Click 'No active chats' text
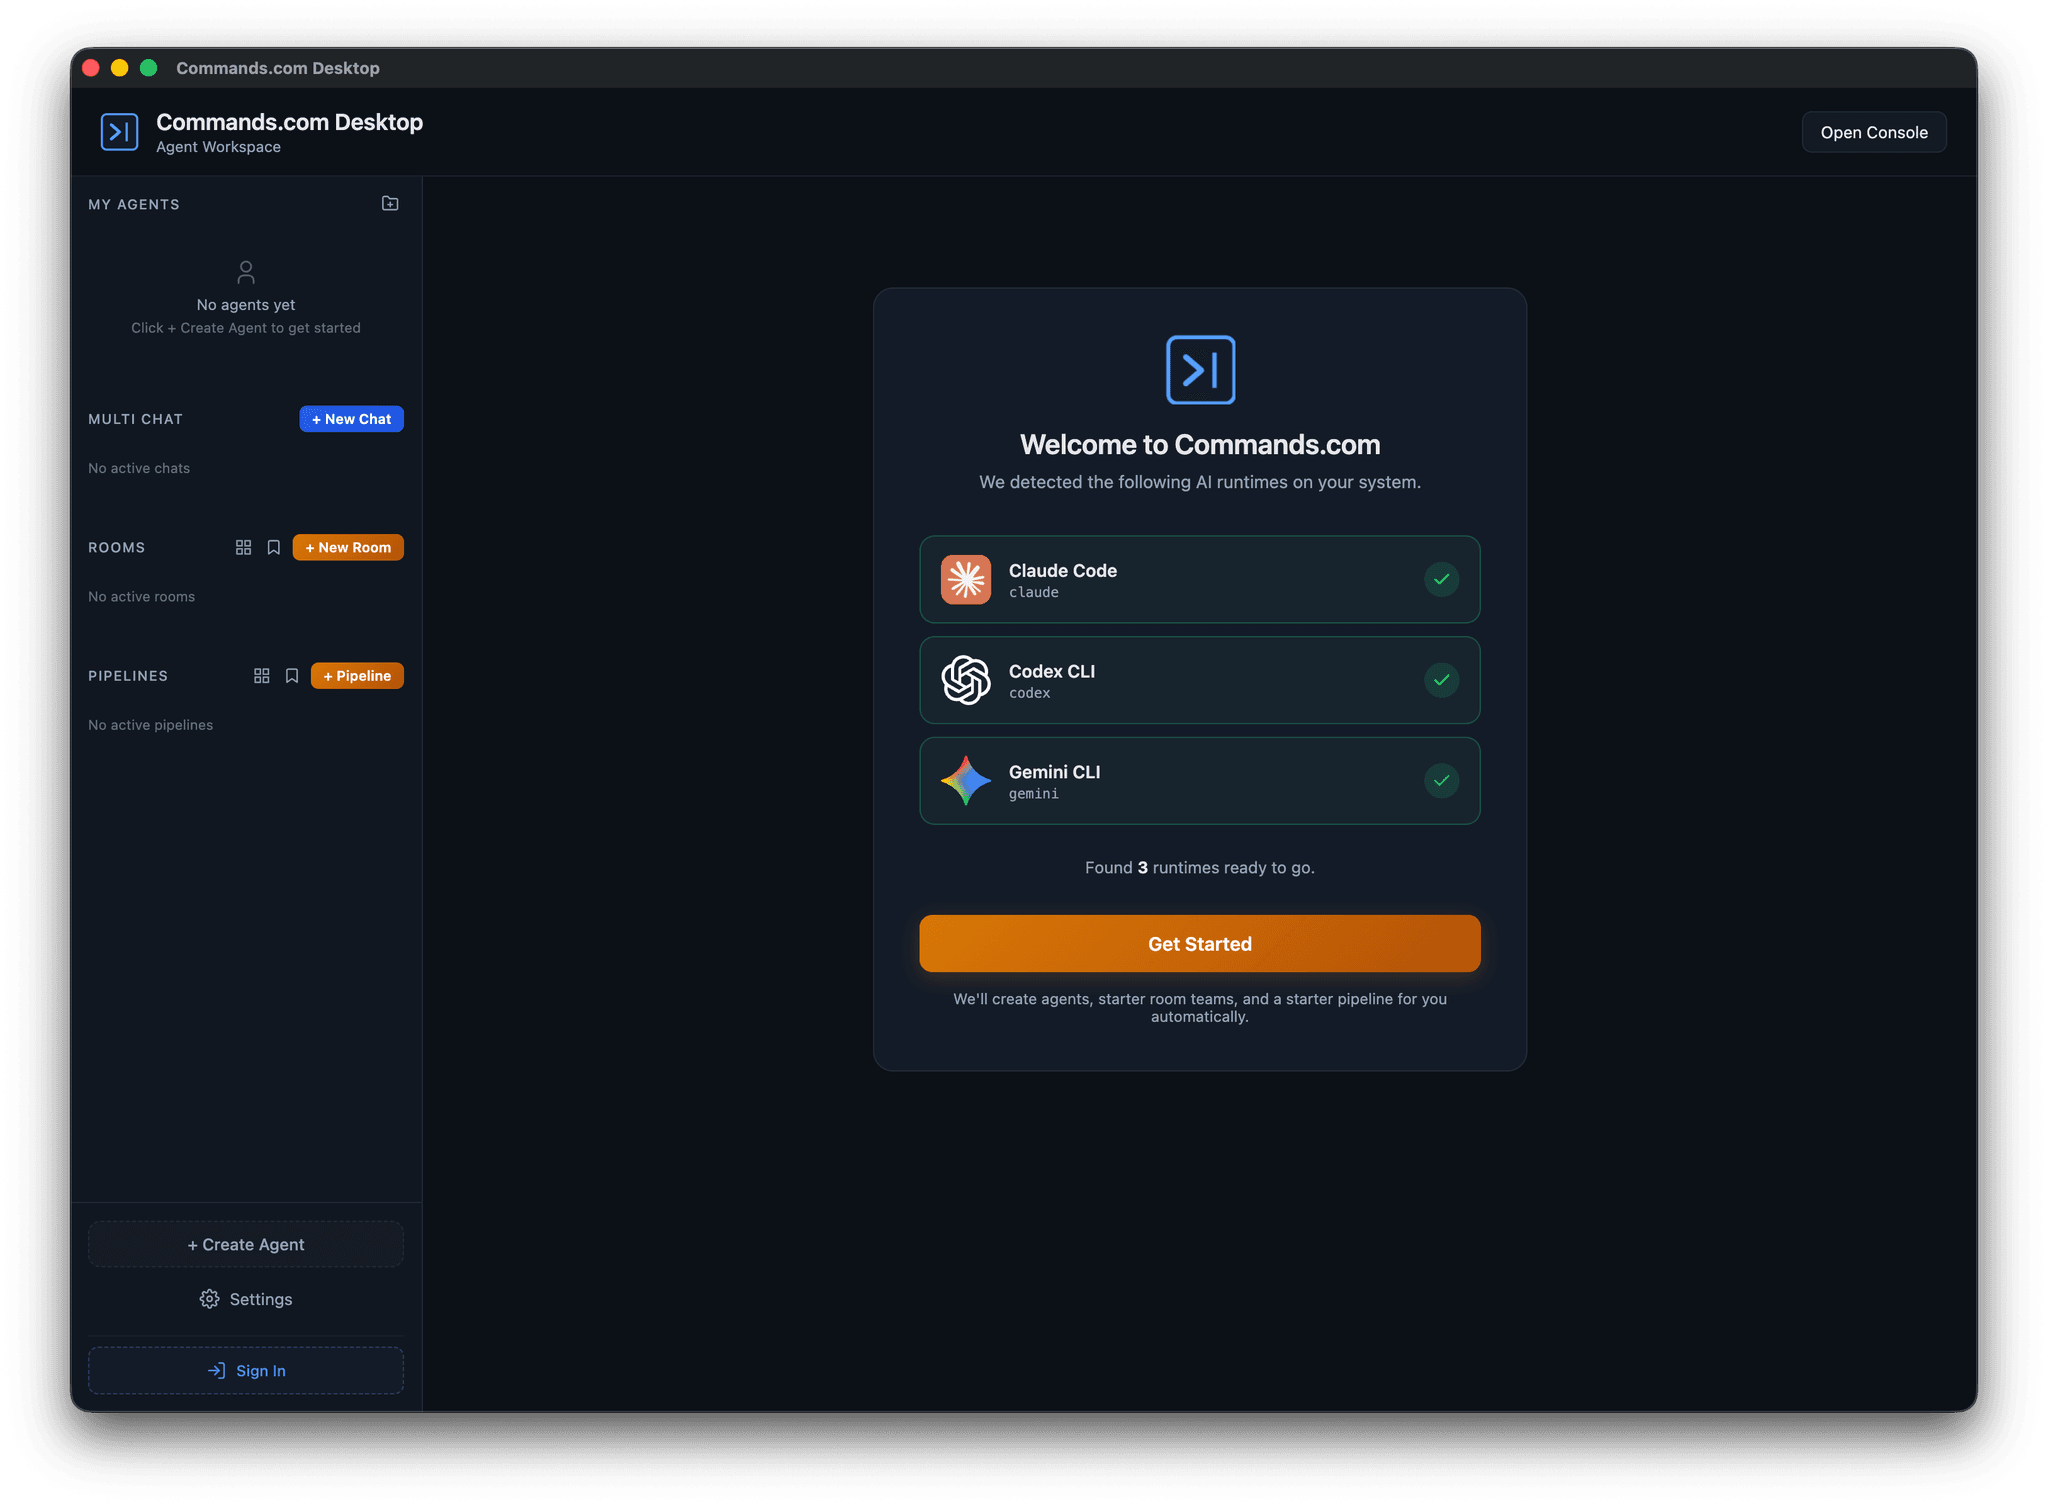Image resolution: width=2048 pixels, height=1505 pixels. tap(139, 468)
